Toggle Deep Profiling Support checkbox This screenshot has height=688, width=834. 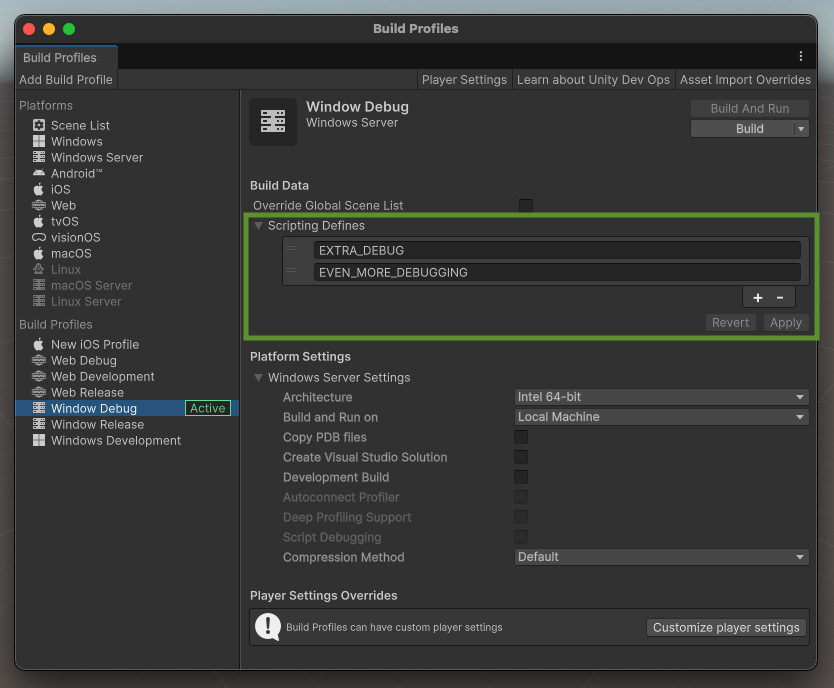coord(521,517)
